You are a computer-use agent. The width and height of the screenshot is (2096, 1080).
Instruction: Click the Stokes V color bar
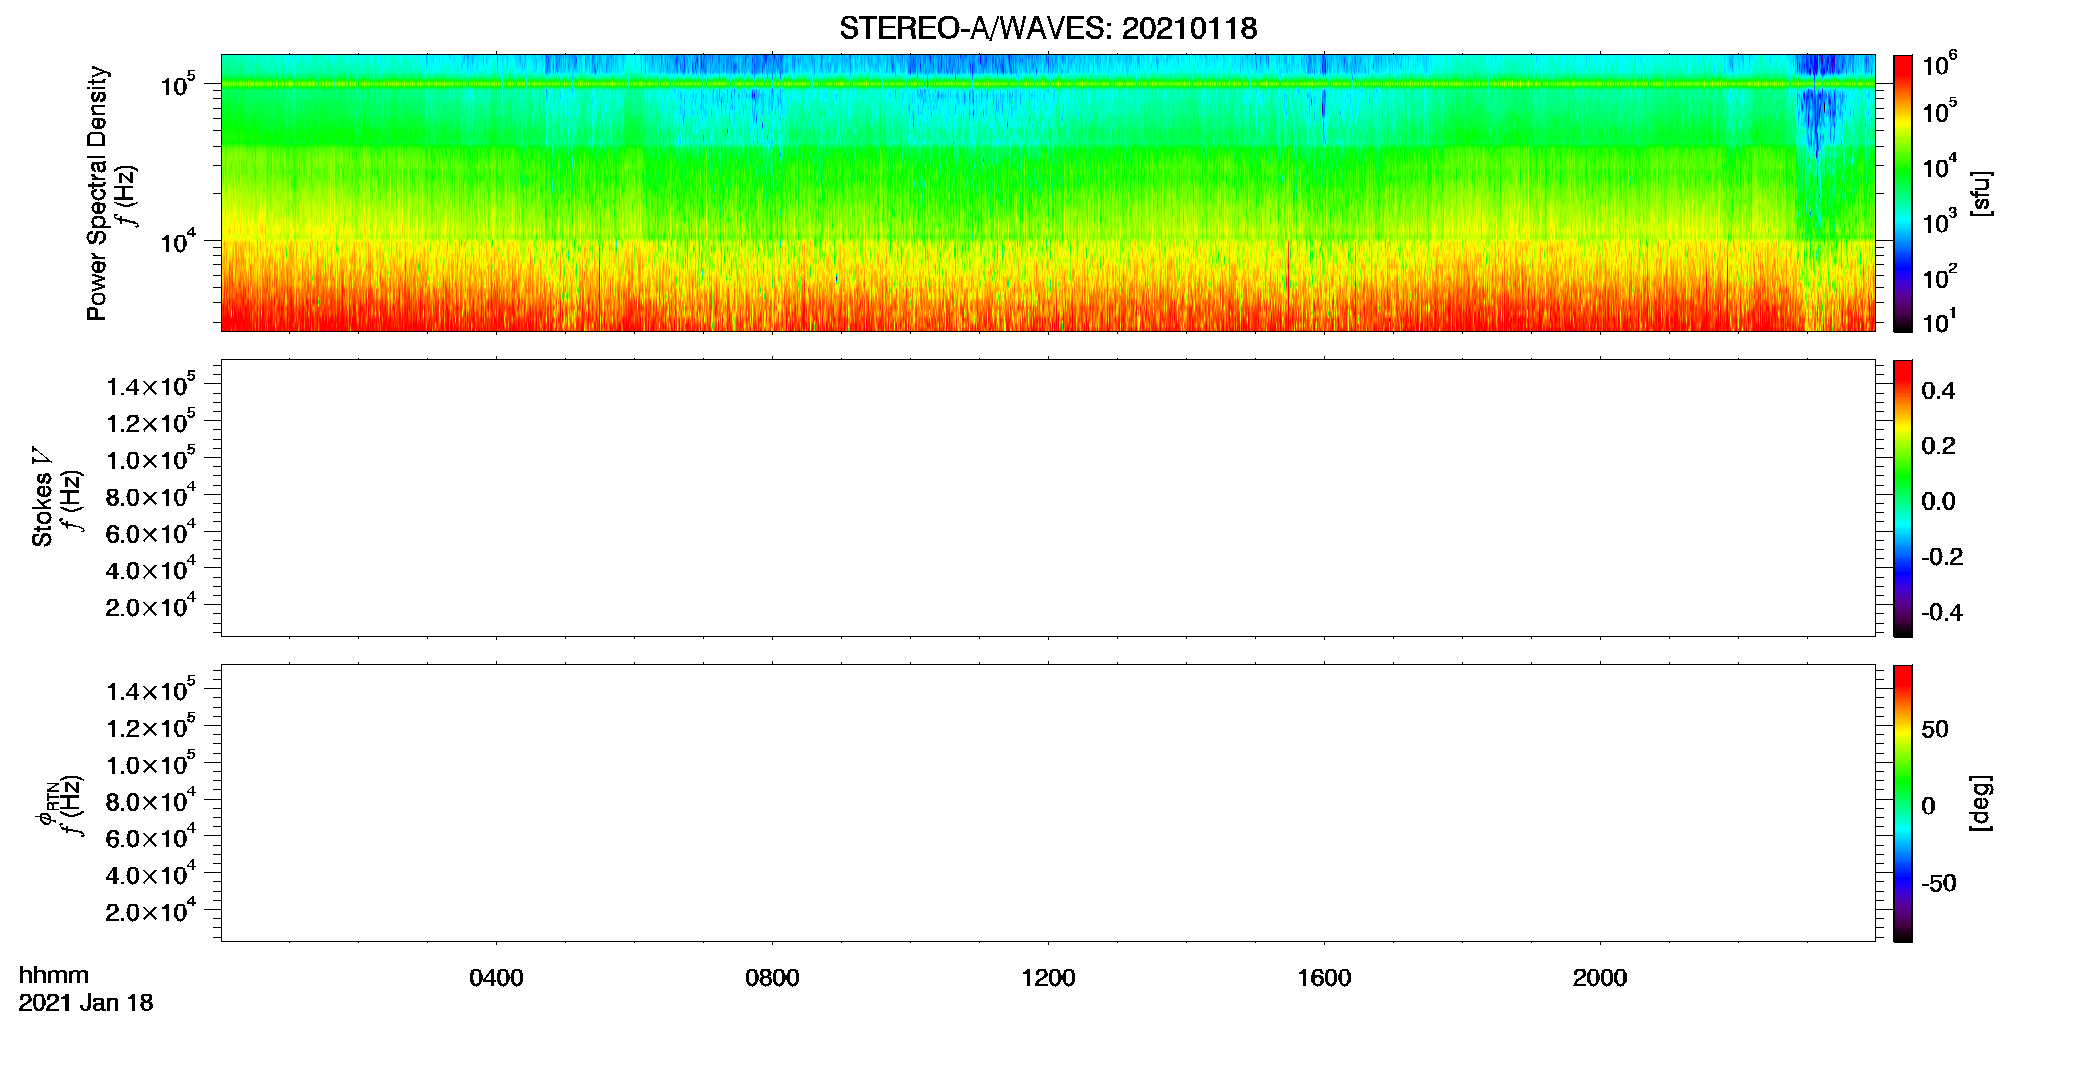1902,498
